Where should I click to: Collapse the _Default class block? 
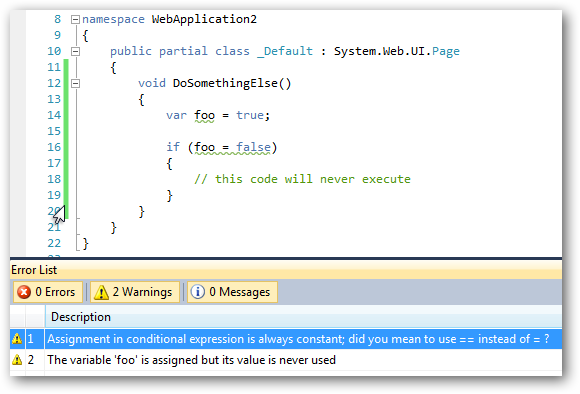pyautogui.click(x=75, y=51)
